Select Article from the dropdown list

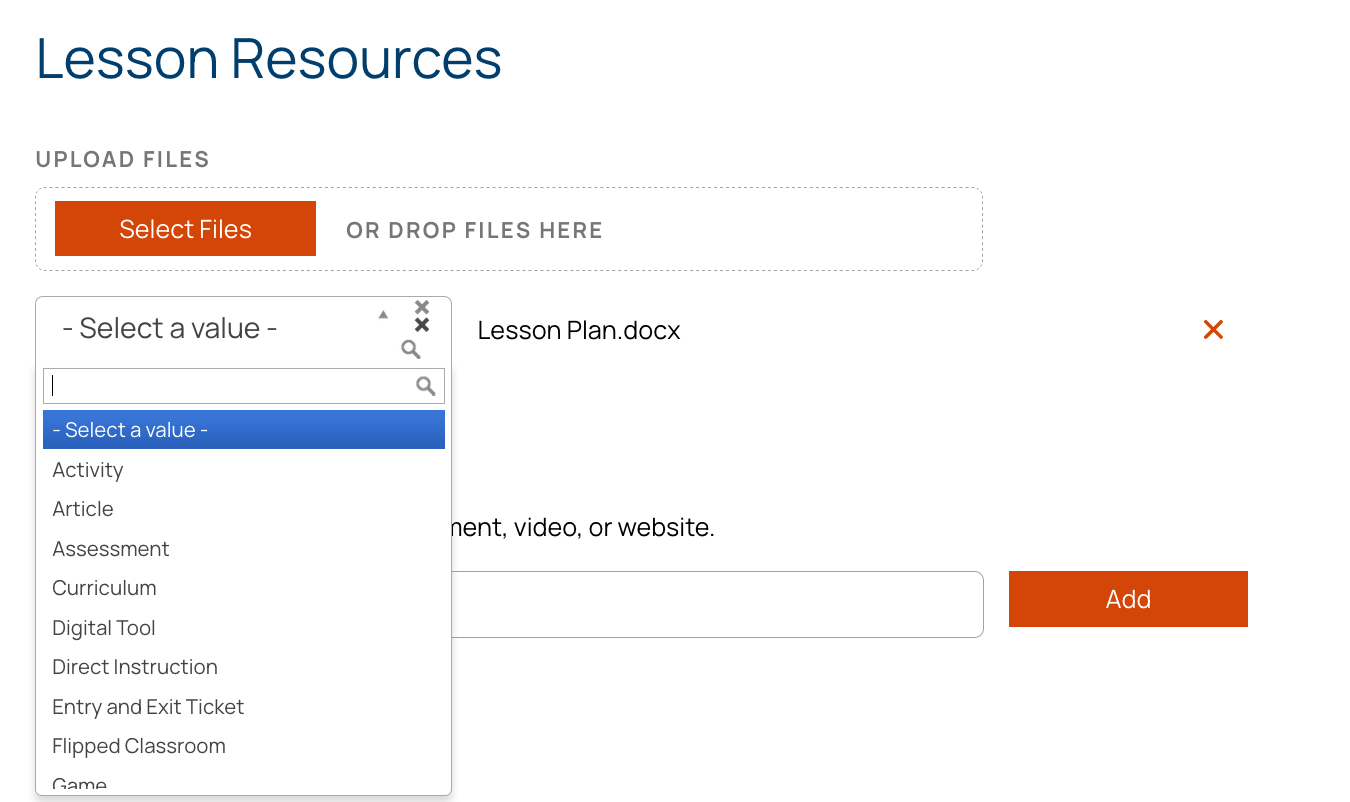(83, 509)
